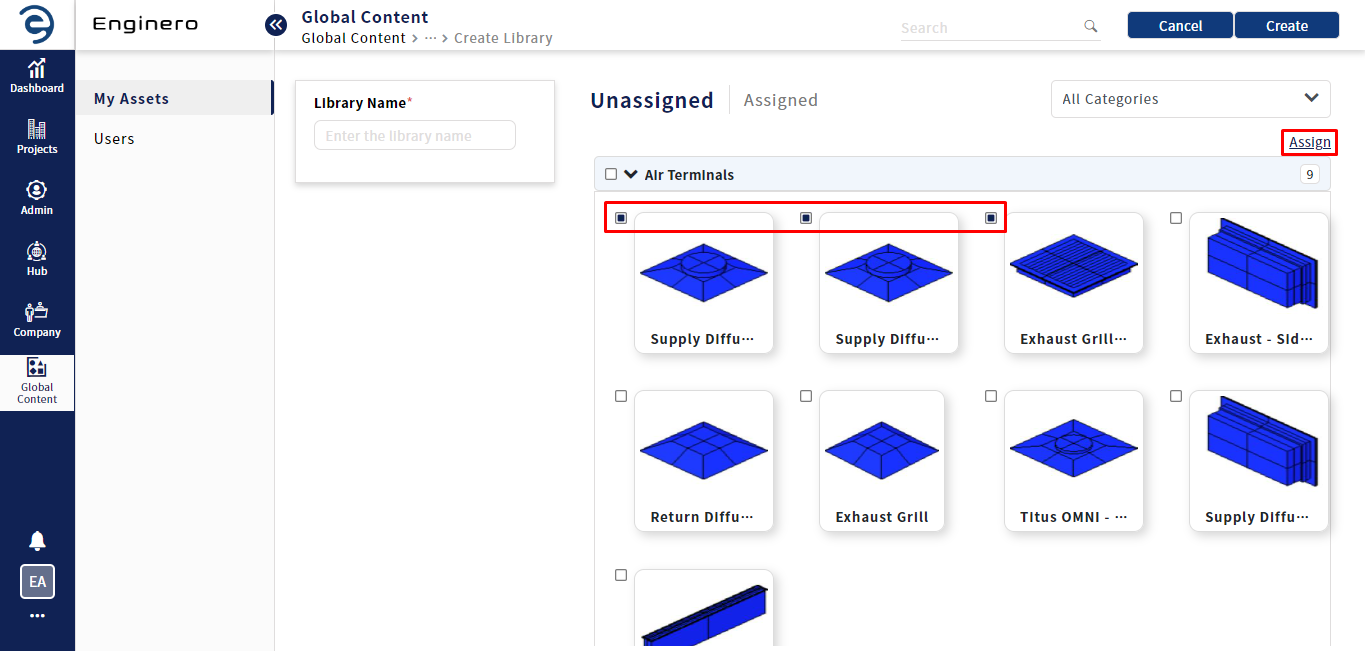Open the EA user avatar

click(x=37, y=582)
